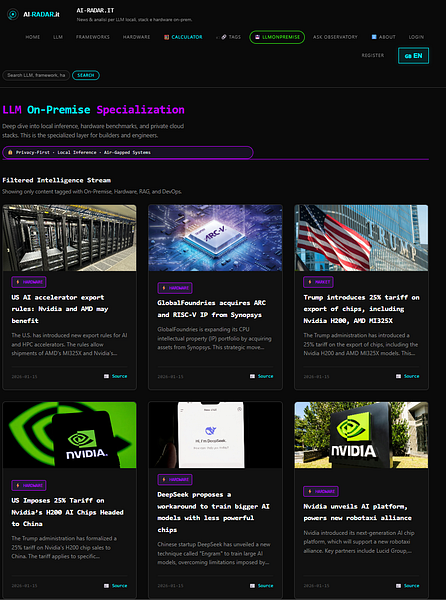Open the green Nvidia logo phone thumbnail
This screenshot has height=600, width=446.
pos(69,435)
